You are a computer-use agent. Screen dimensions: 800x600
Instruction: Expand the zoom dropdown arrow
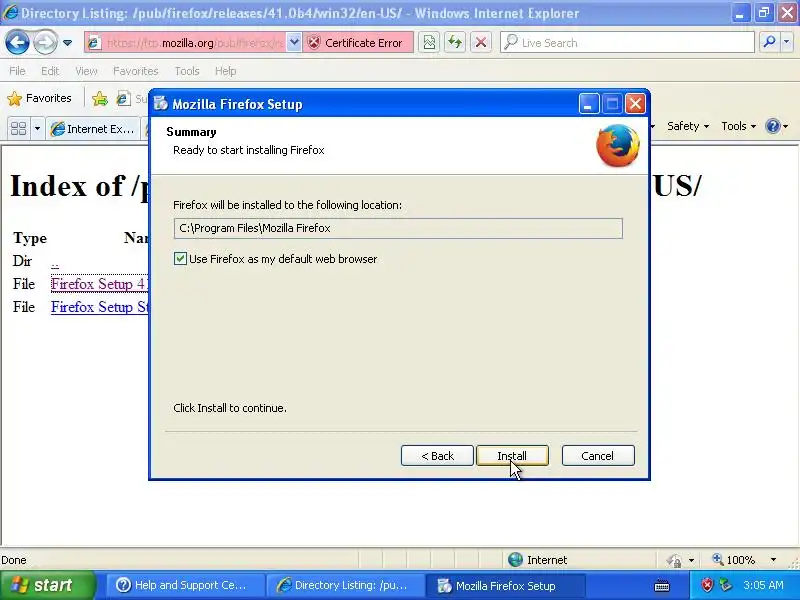773,560
